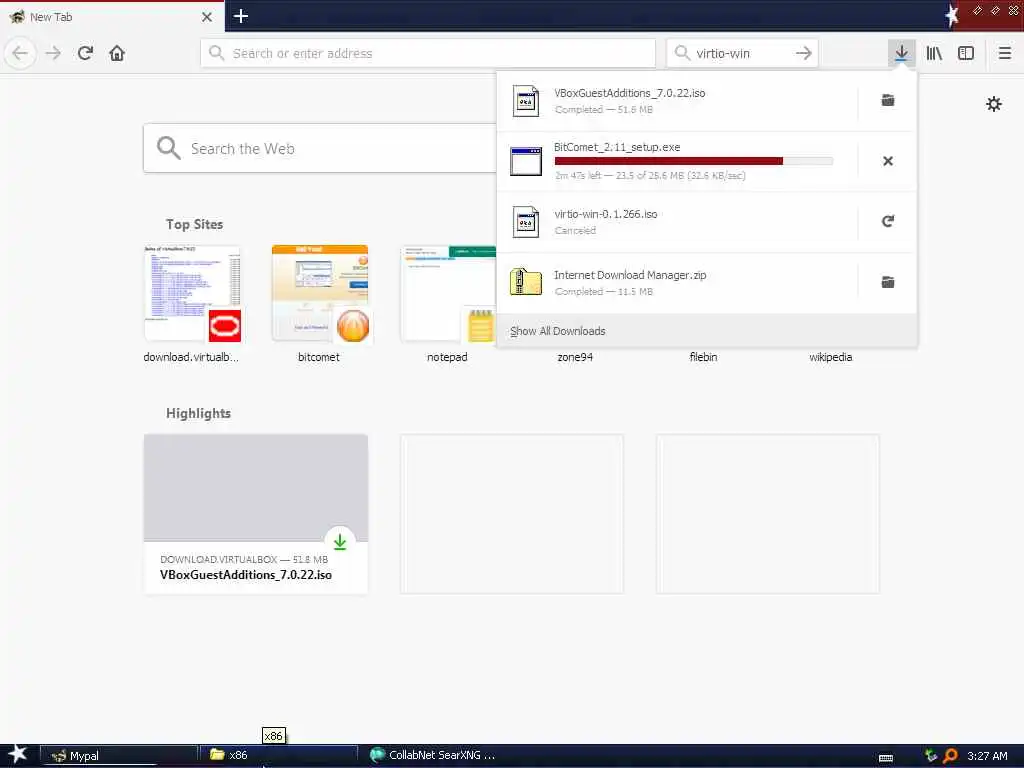Click the Search the Web field
The width and height of the screenshot is (1024, 768).
(x=320, y=148)
